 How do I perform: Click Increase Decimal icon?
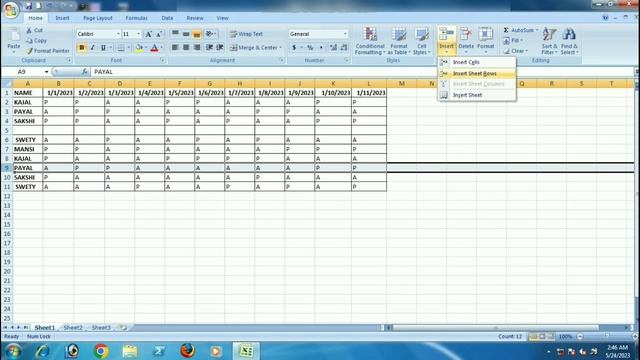pos(333,48)
